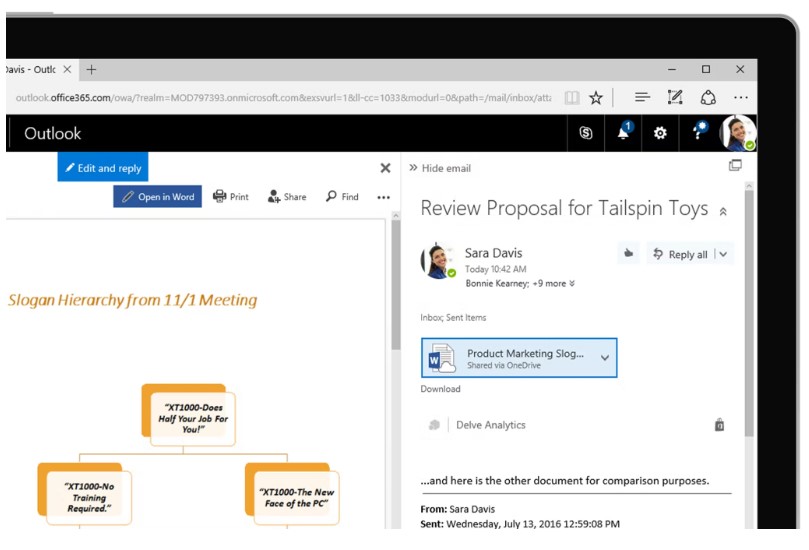Add page to favorites with star
809x550 pixels.
[596, 98]
